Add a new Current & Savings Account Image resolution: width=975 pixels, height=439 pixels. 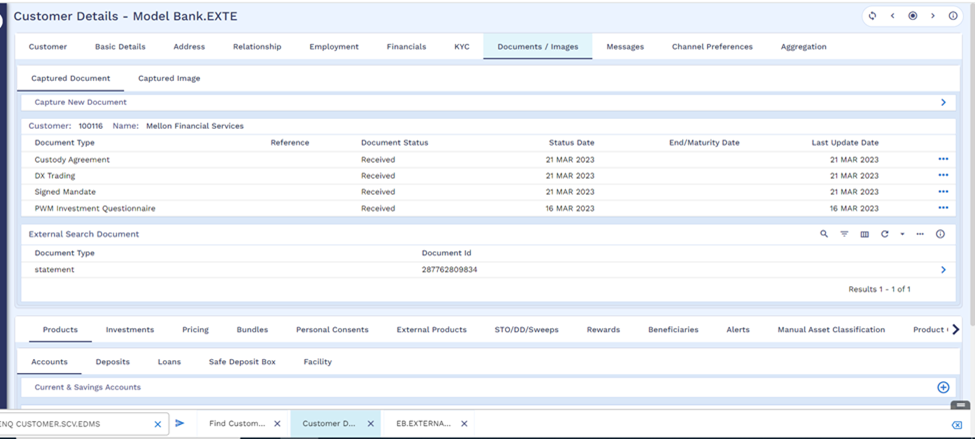[x=942, y=387]
